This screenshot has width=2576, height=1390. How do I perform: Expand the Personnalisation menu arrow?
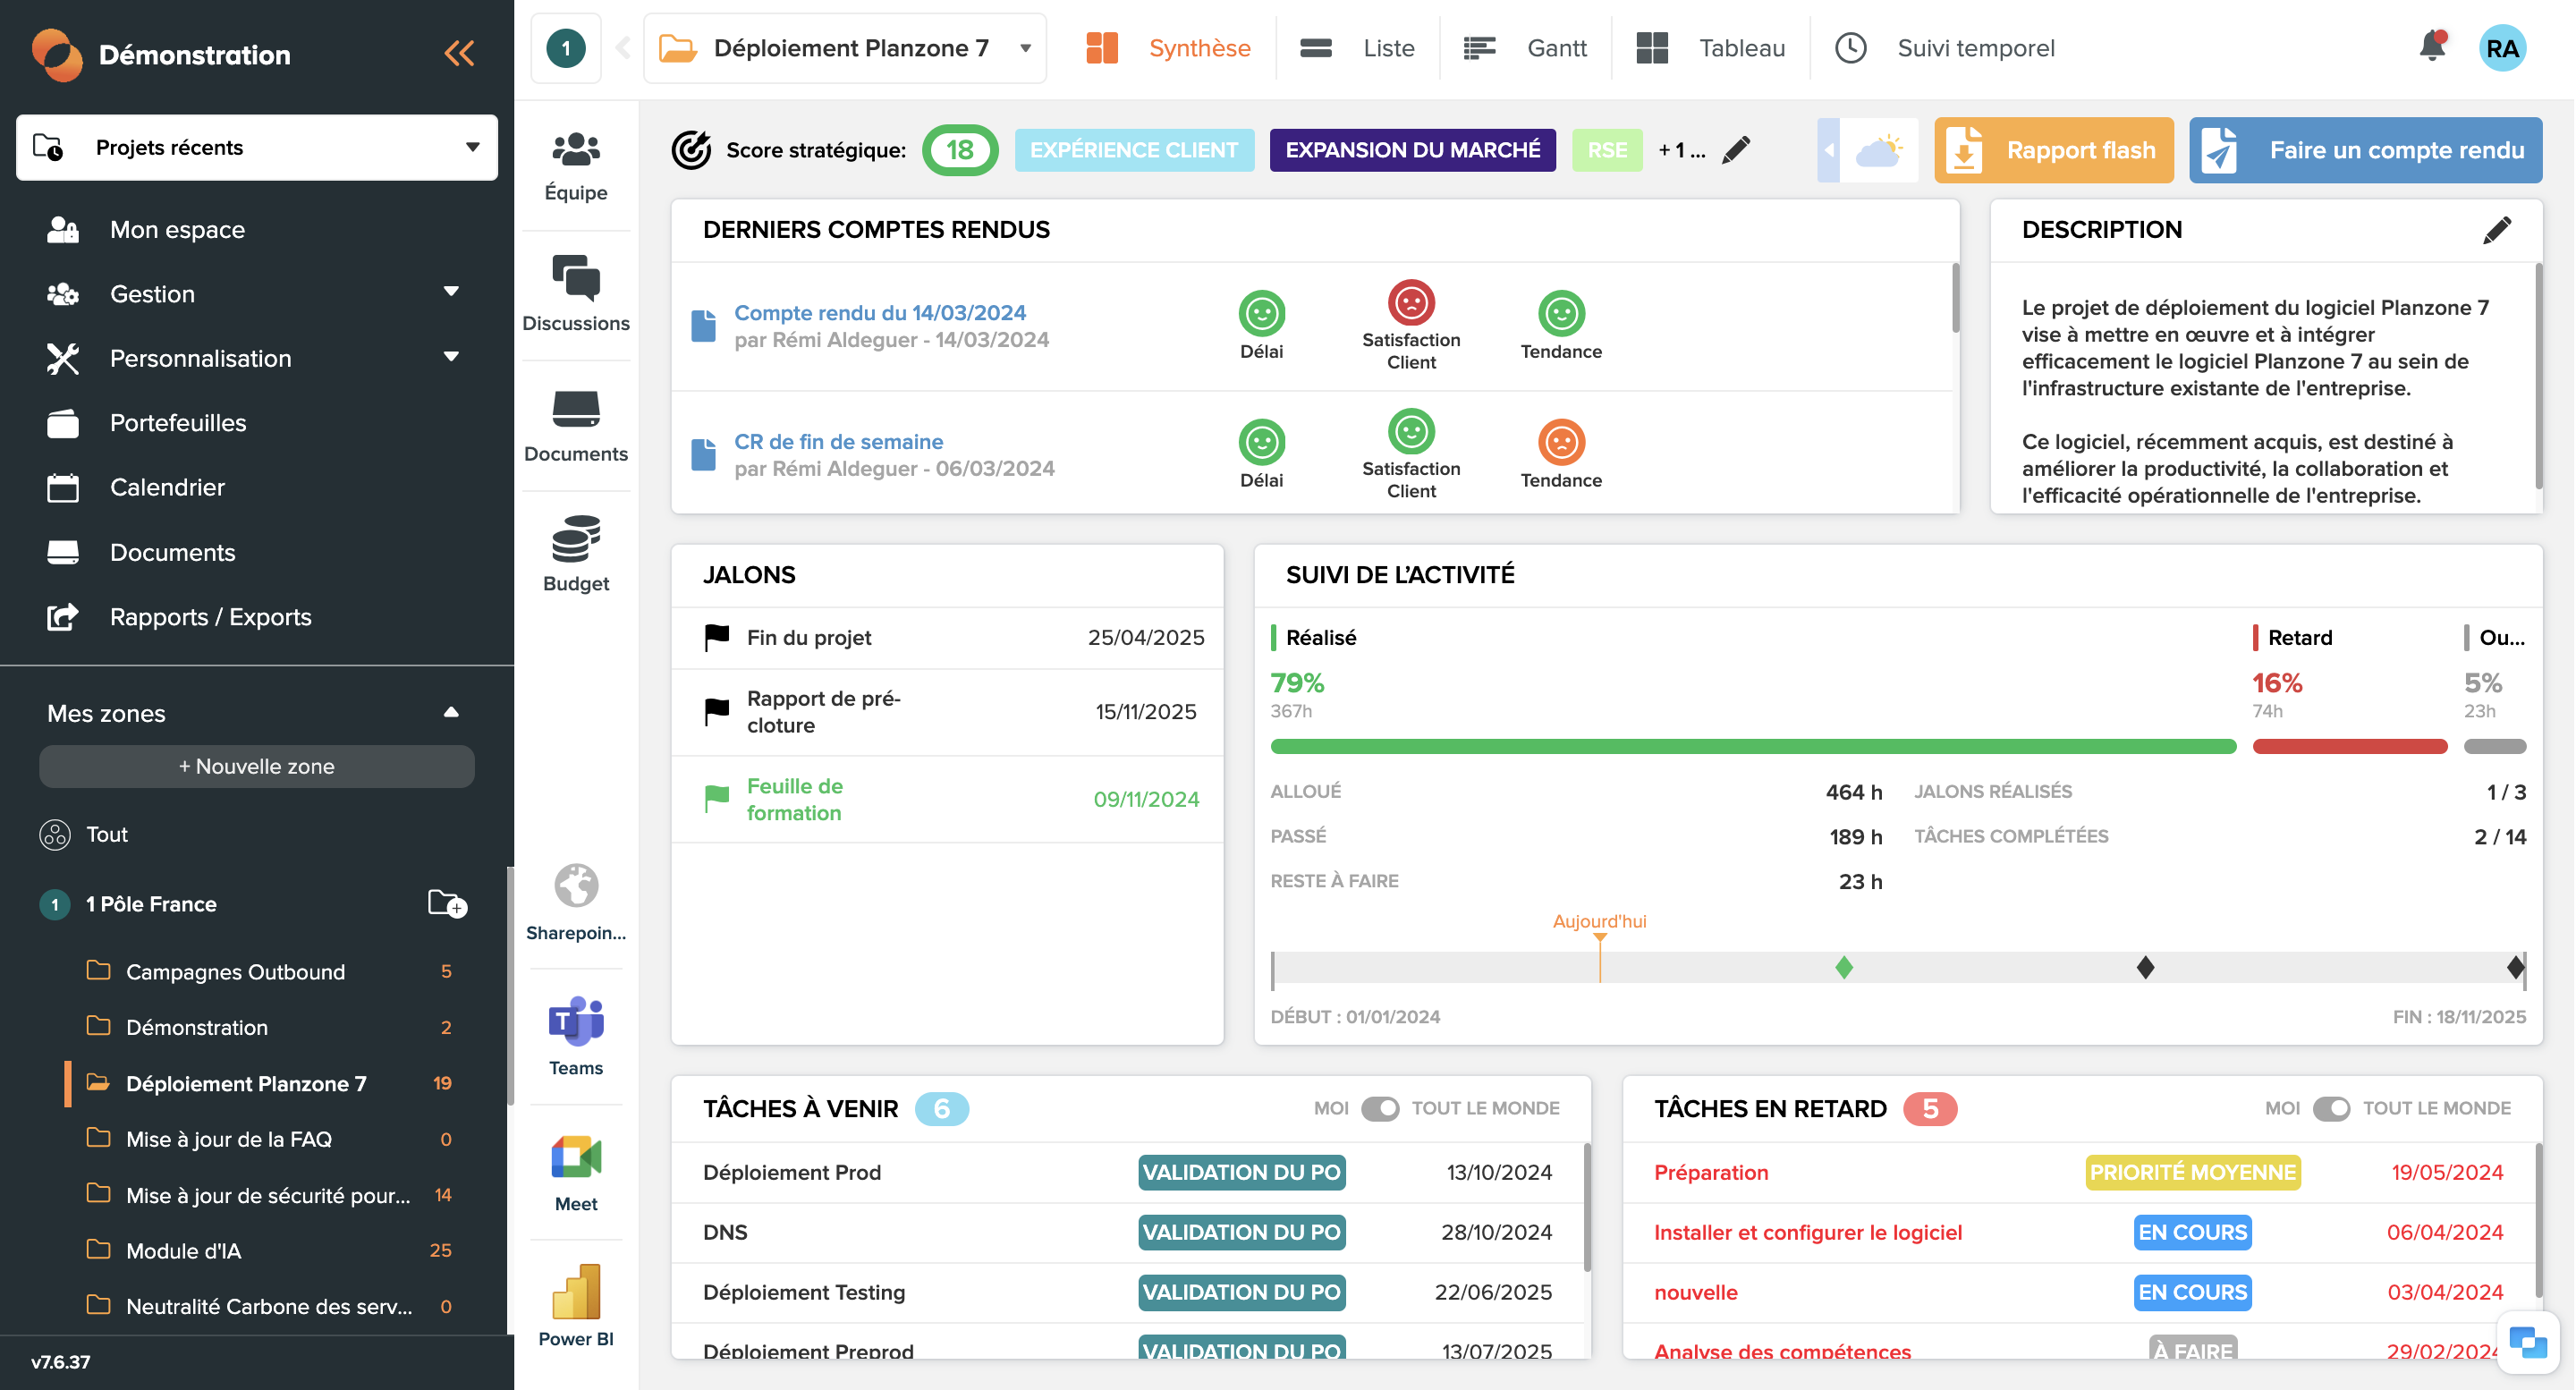point(451,357)
